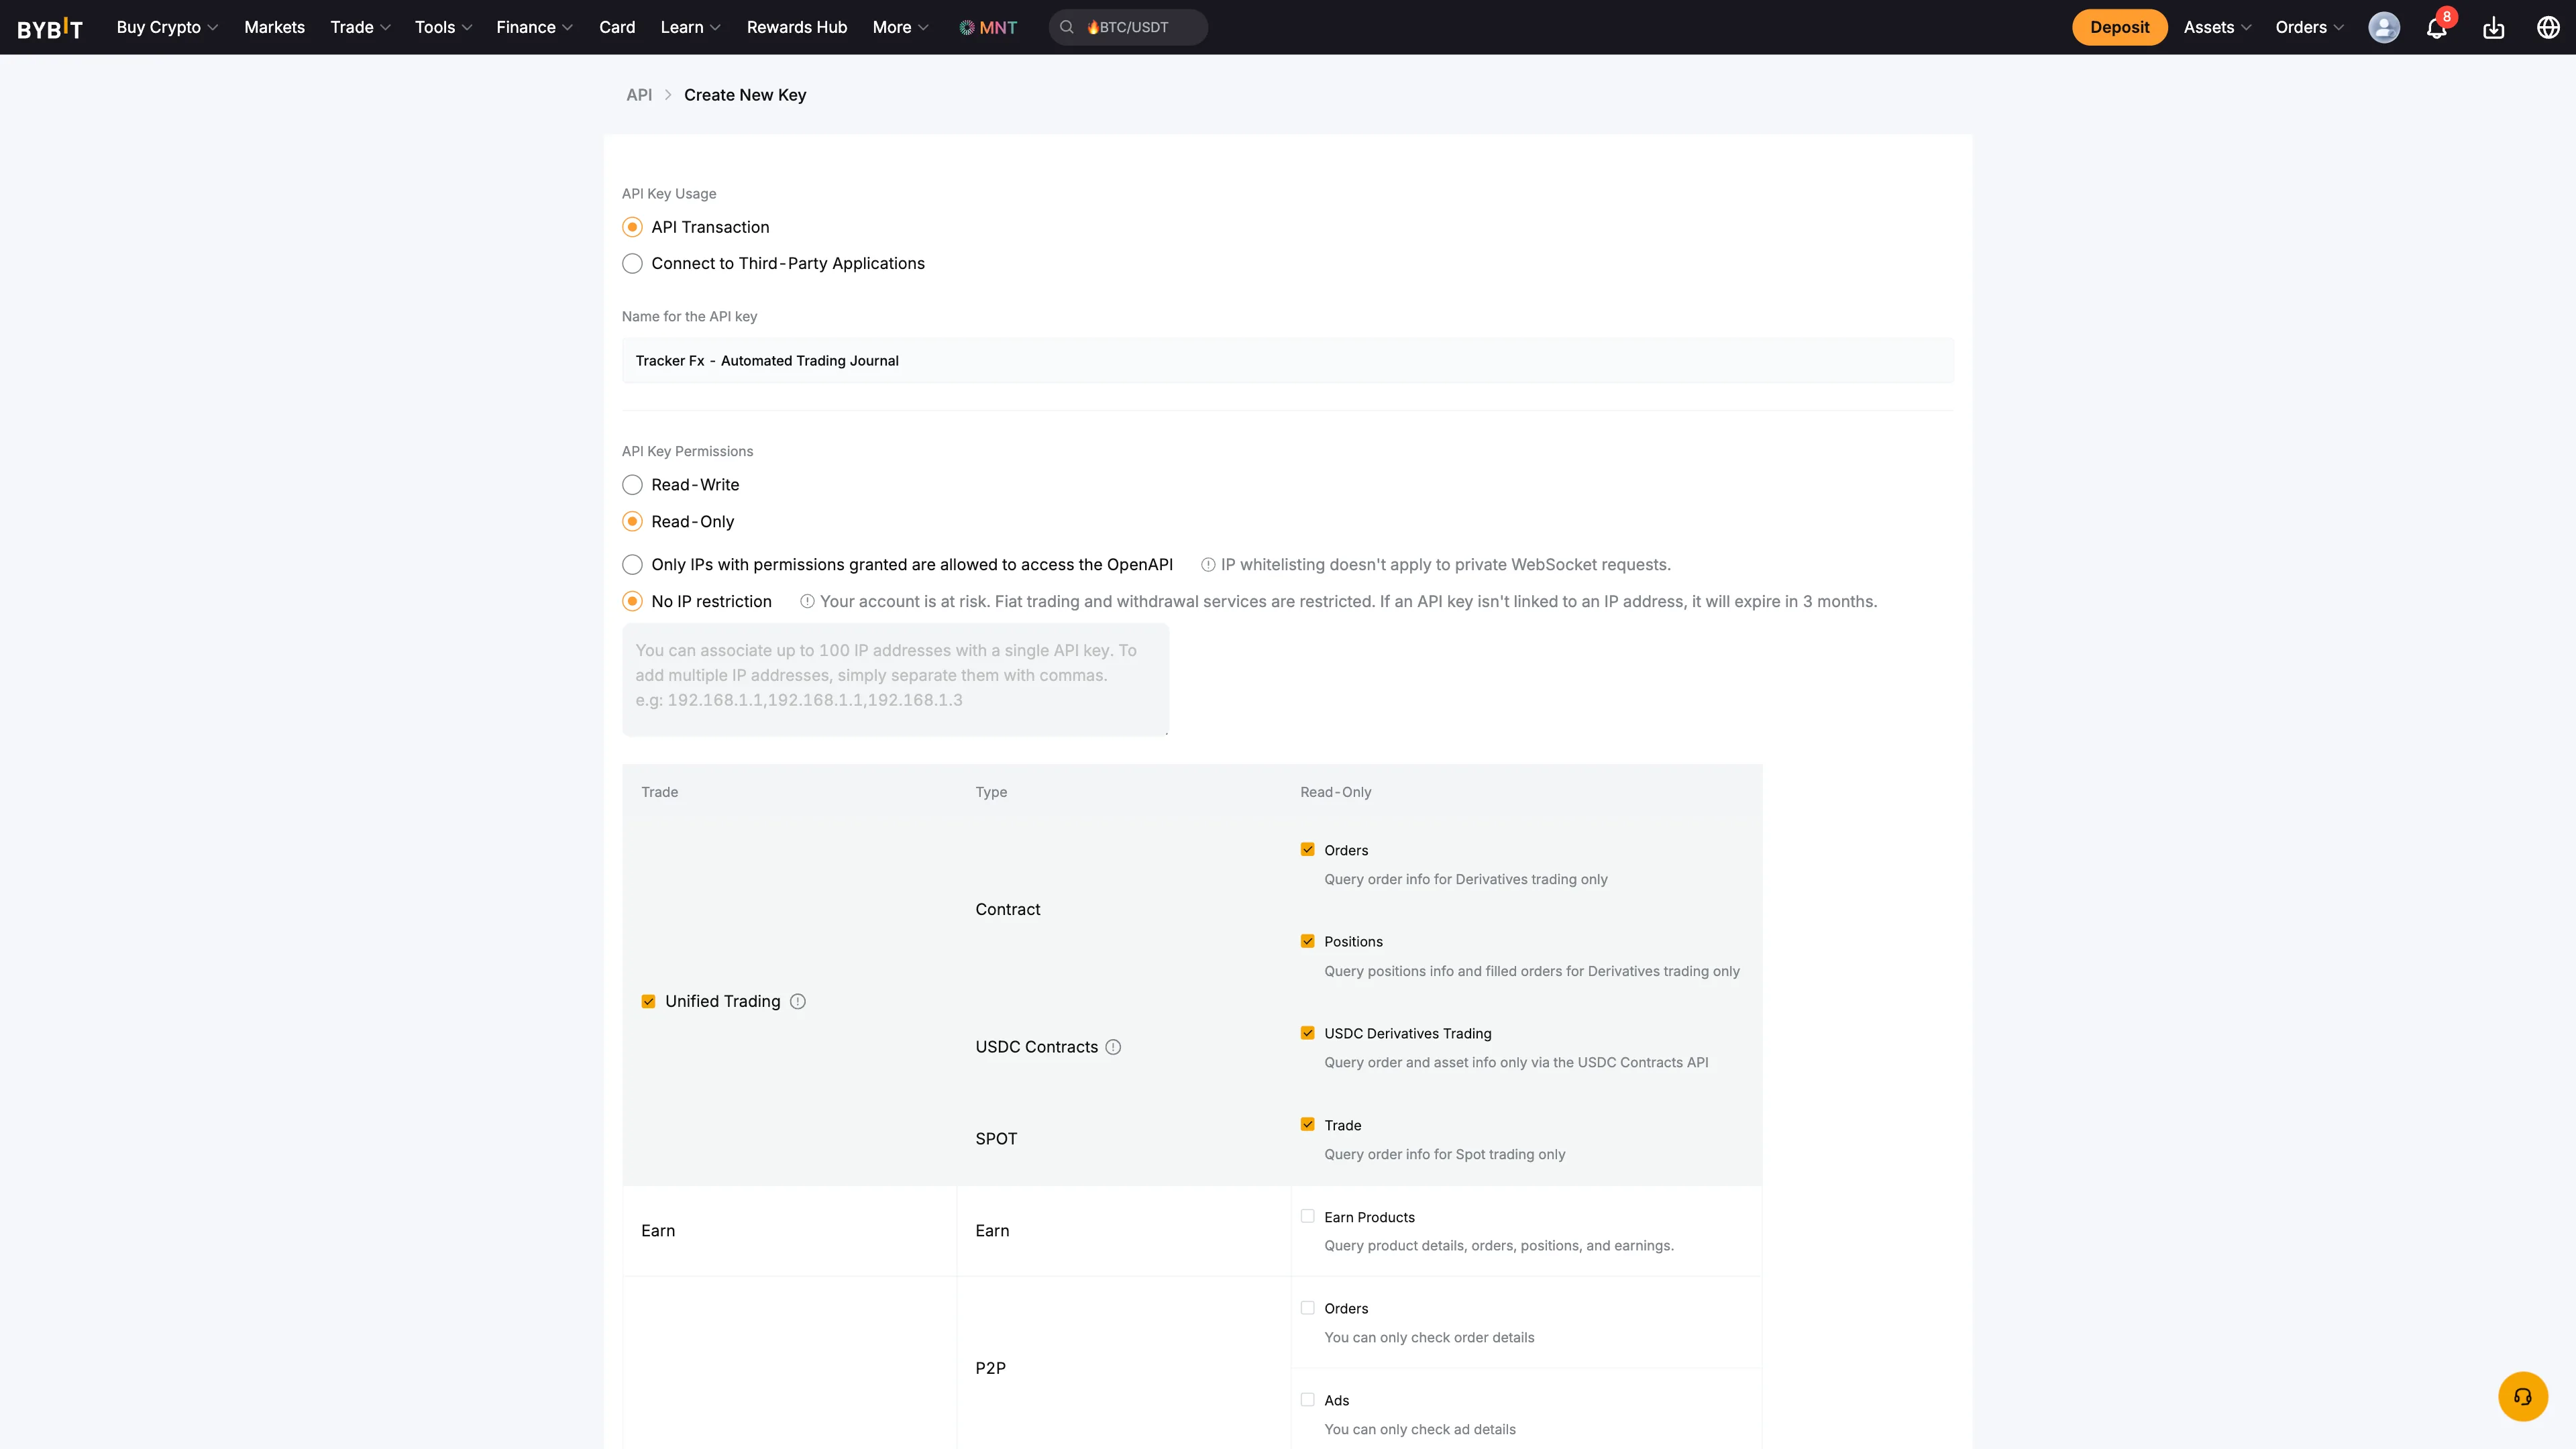Expand the Tools menu dropdown
This screenshot has width=2576, height=1449.
(x=443, y=27)
